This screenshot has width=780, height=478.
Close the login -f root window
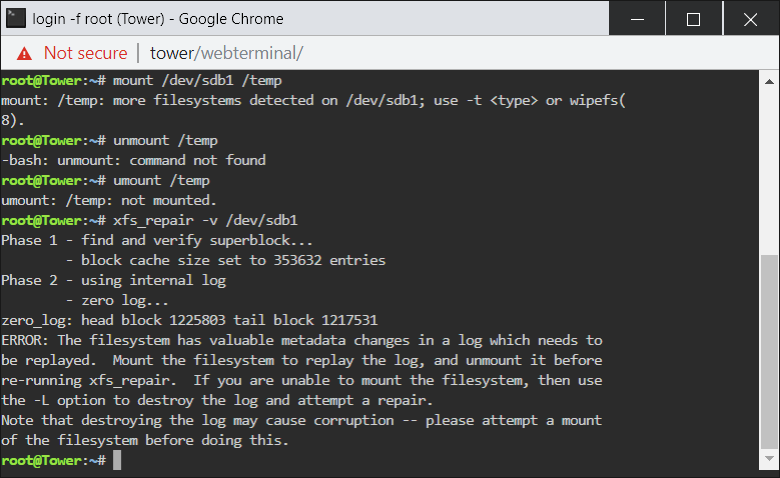point(750,19)
